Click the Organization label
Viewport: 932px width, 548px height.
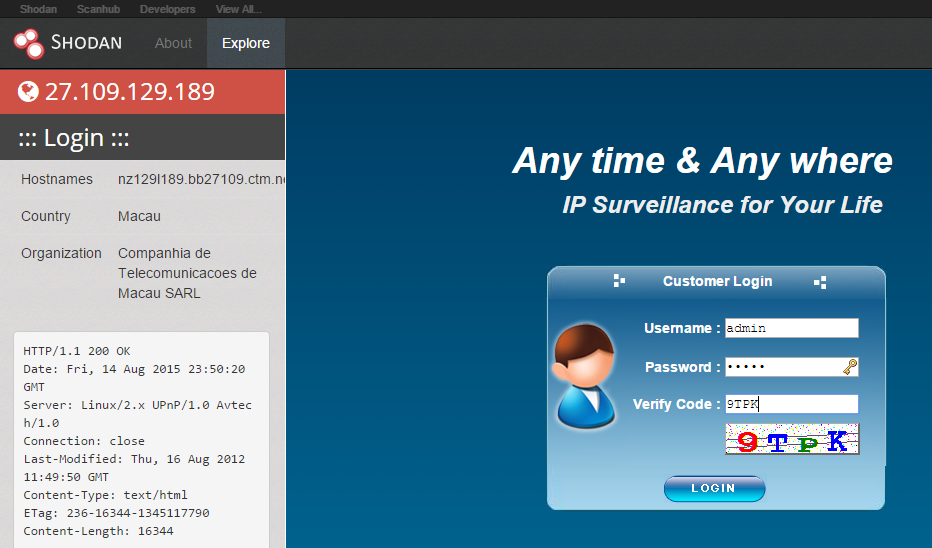pos(61,253)
